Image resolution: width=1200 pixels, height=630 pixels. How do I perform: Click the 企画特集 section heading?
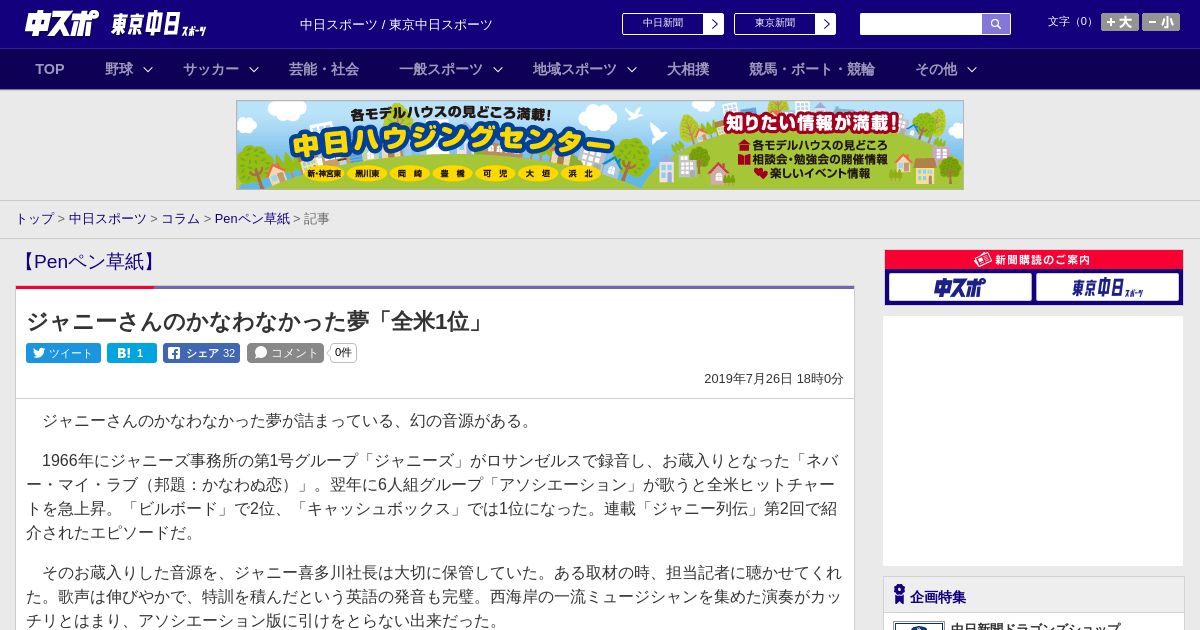coord(938,597)
